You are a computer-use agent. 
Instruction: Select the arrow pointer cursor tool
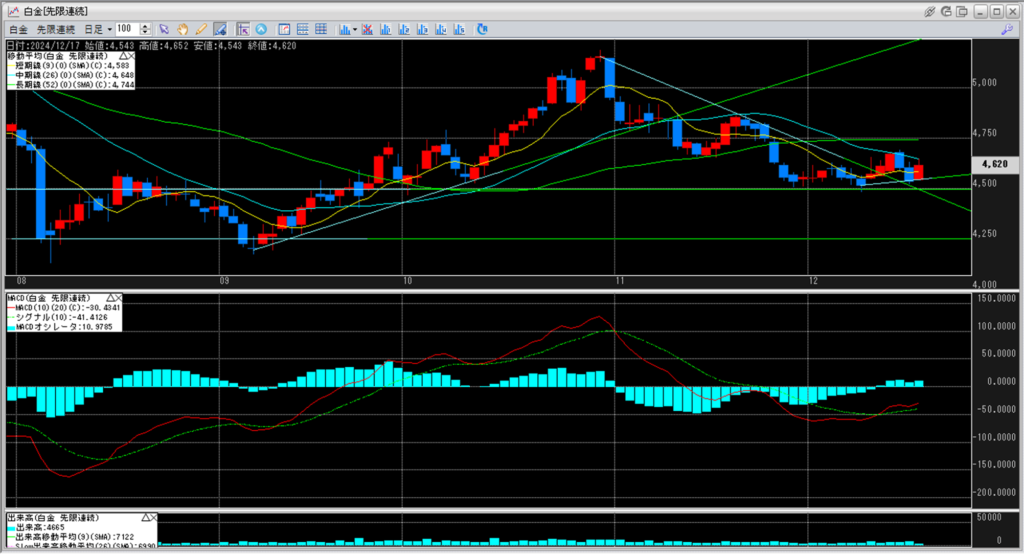point(165,30)
